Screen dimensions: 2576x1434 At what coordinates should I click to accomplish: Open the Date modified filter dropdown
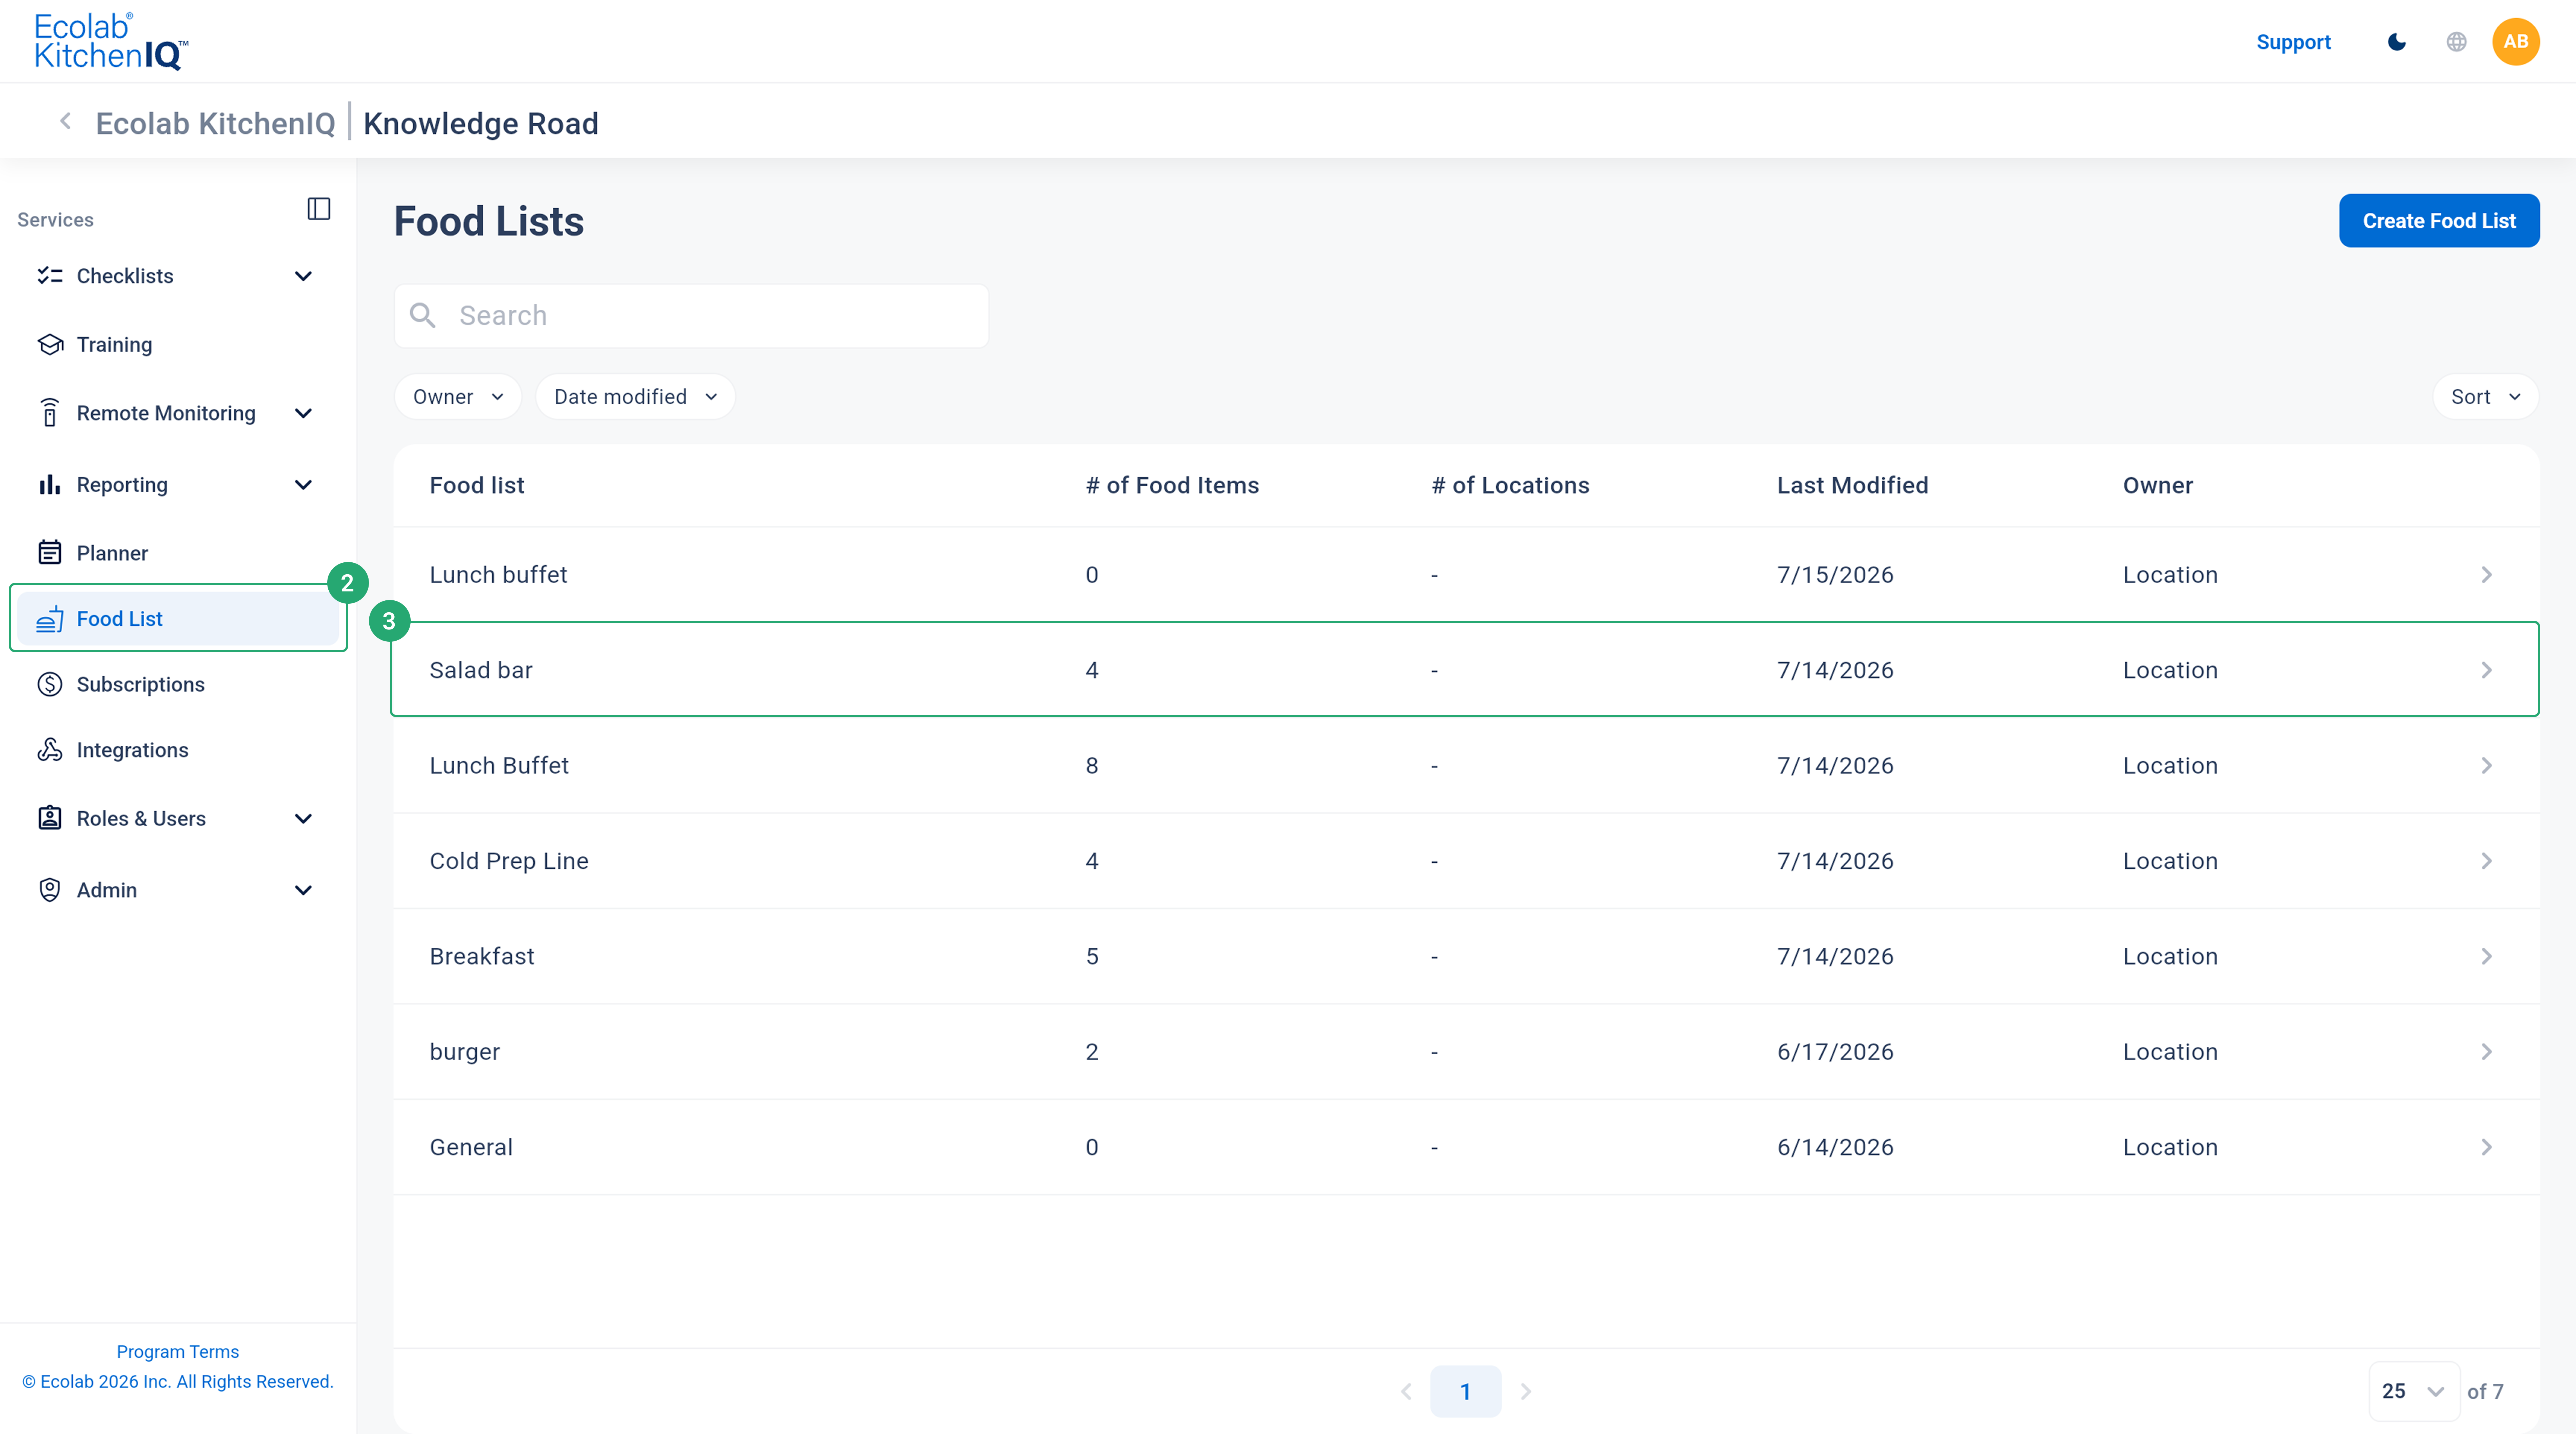[x=636, y=397]
